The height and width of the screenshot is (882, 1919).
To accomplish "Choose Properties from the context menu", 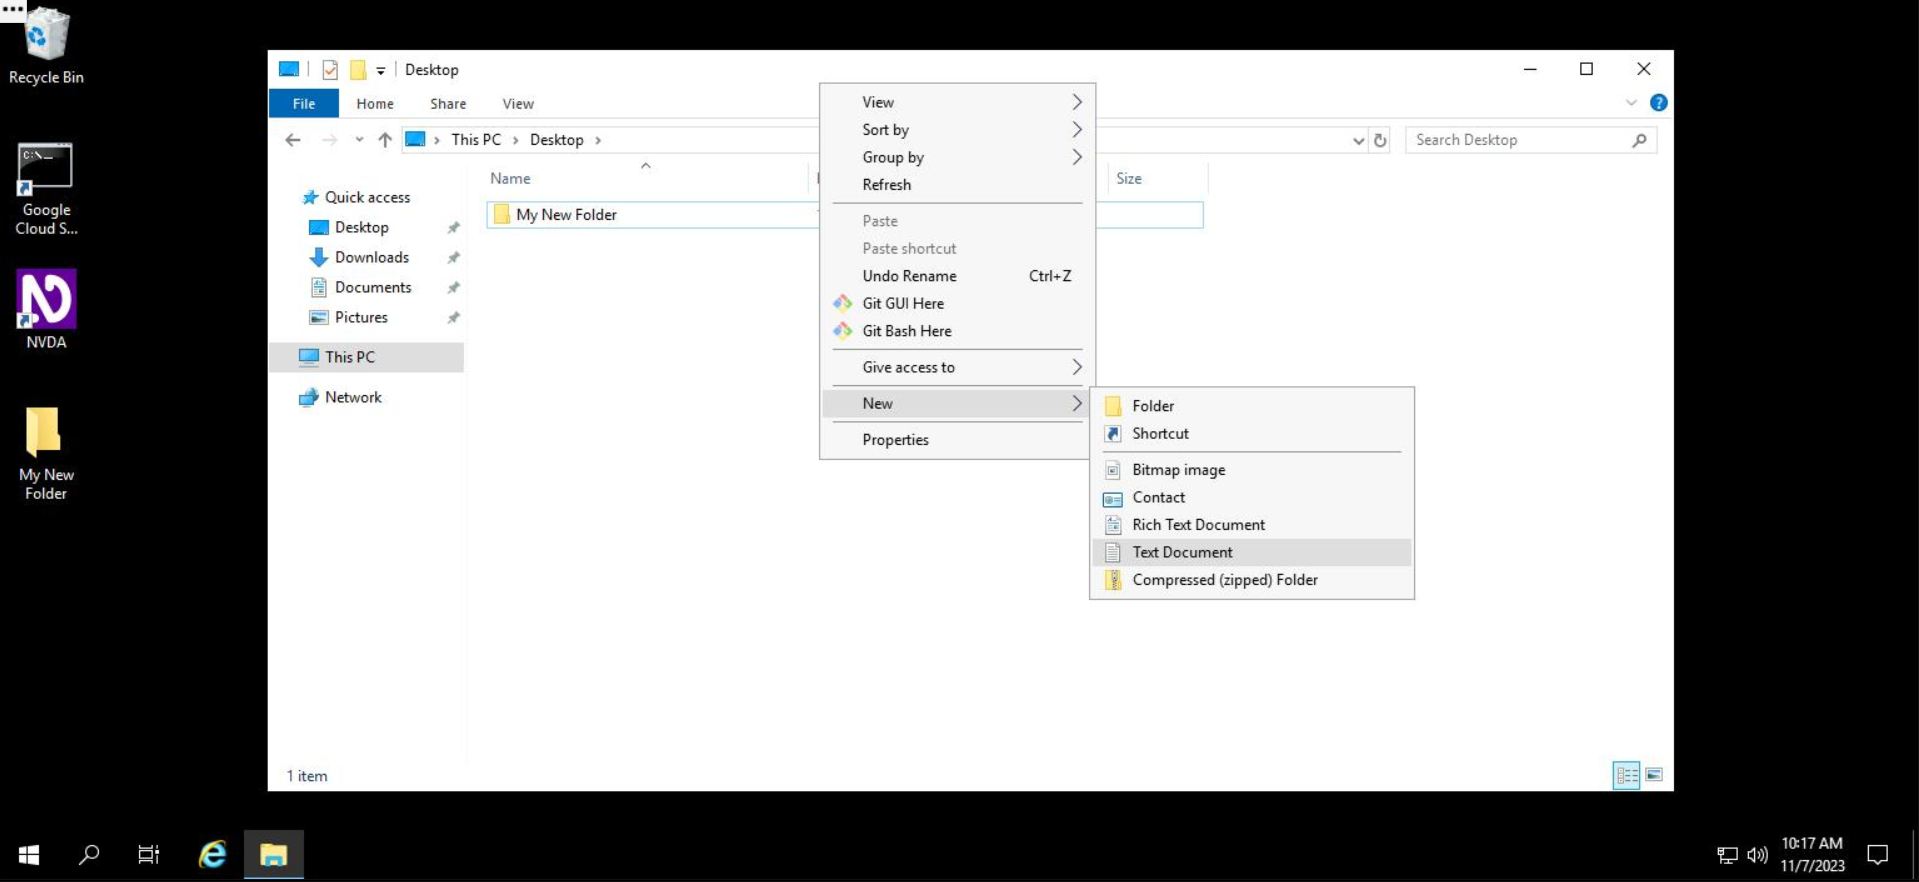I will 957,440.
